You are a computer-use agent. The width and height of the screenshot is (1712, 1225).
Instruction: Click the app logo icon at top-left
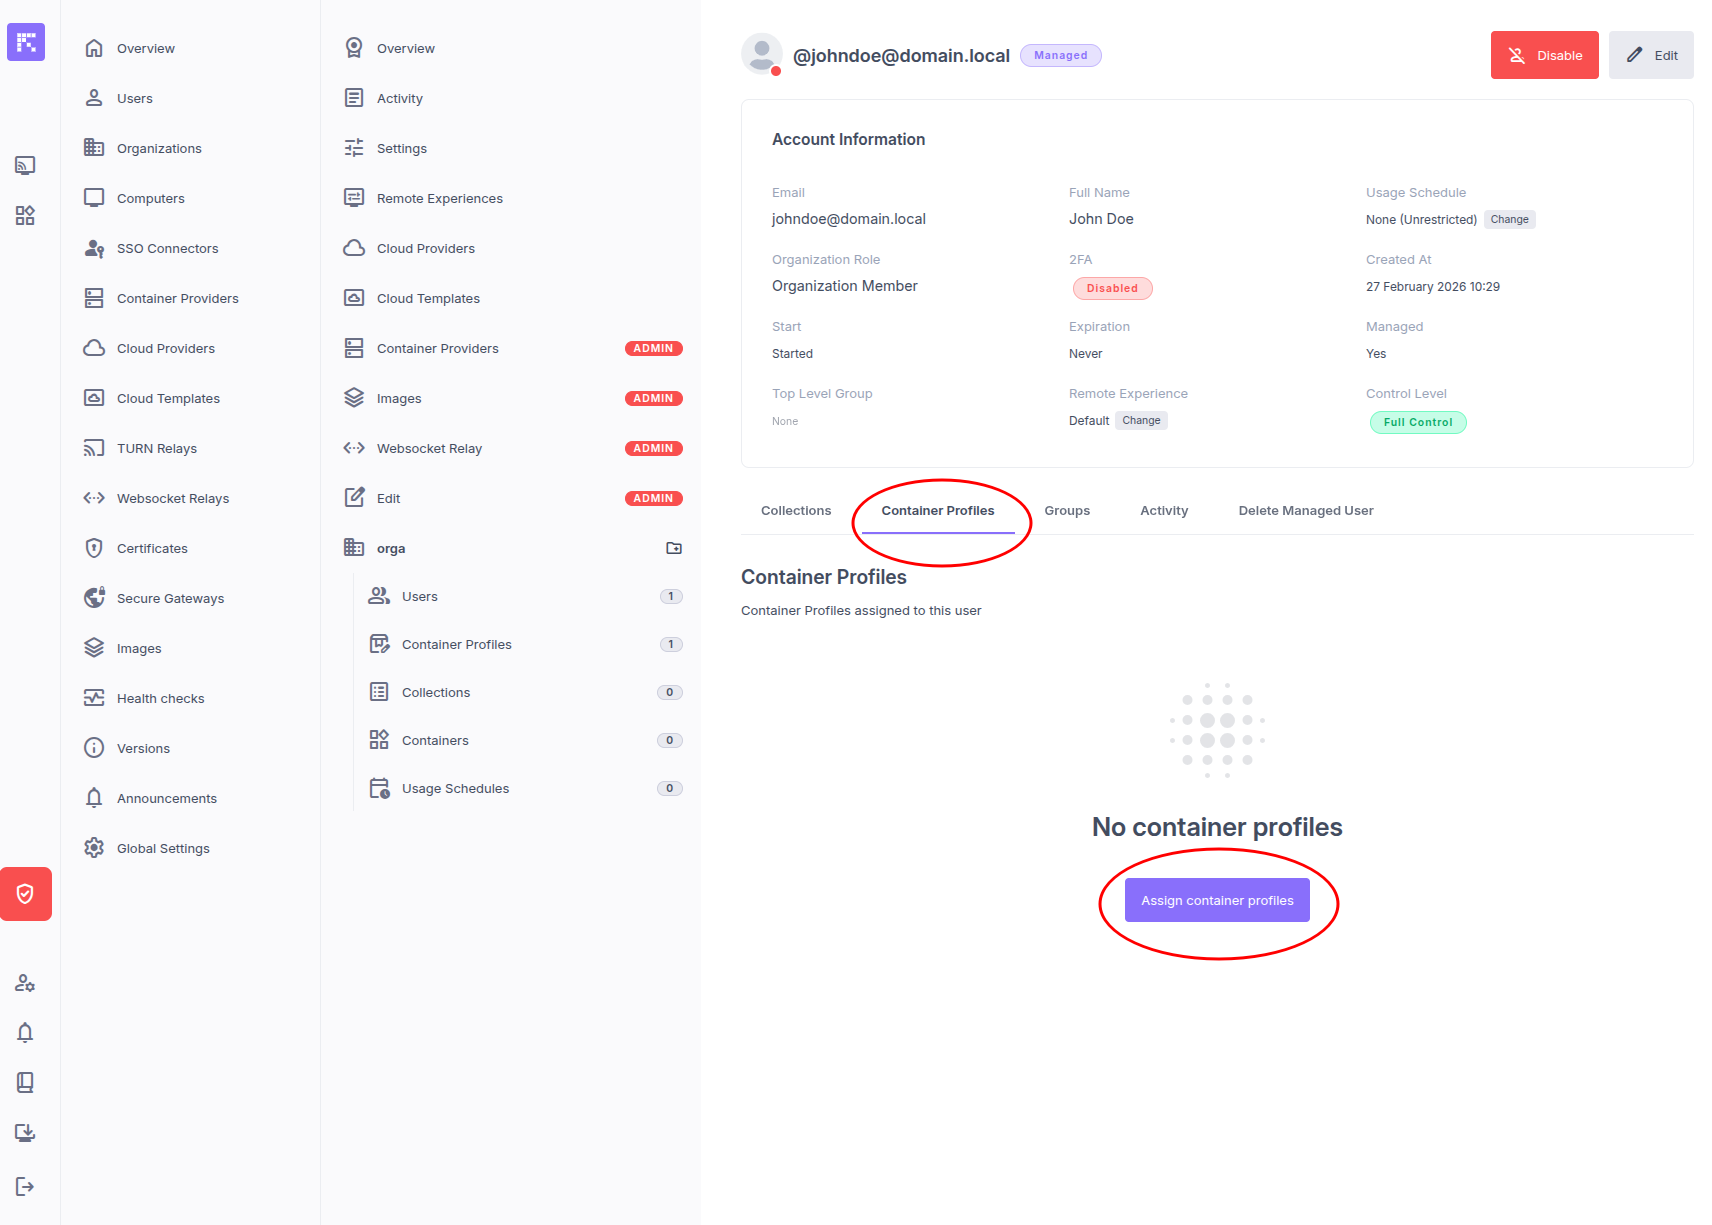[x=26, y=42]
